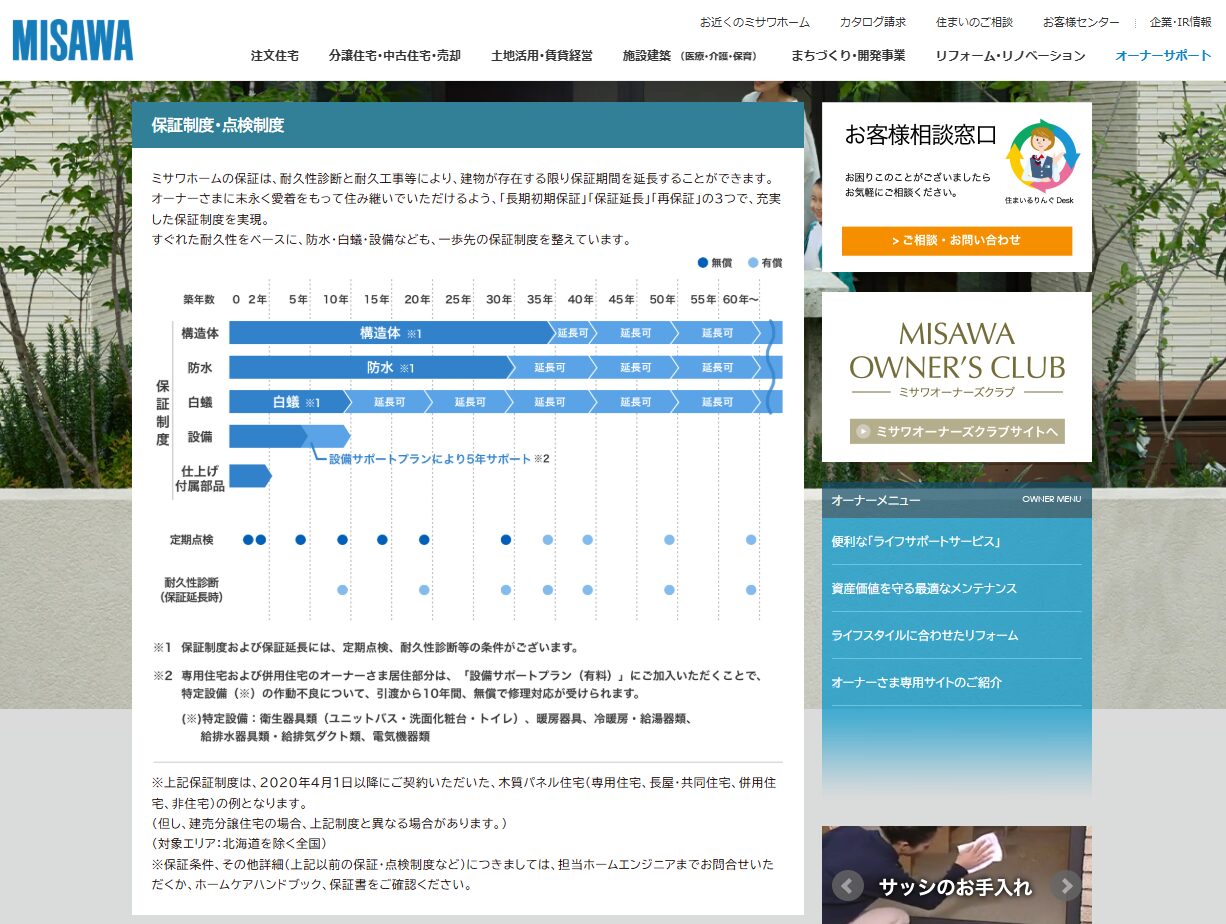
Task: Select 施設建築 menu item
Action: click(x=690, y=56)
